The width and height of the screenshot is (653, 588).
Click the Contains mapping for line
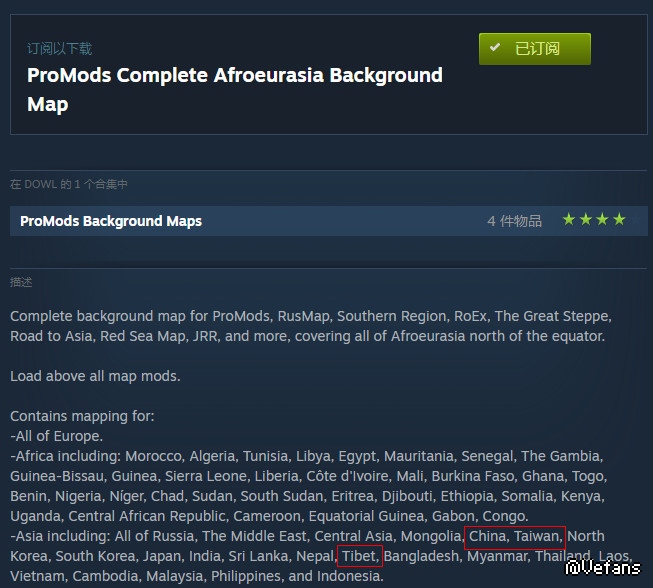point(82,416)
